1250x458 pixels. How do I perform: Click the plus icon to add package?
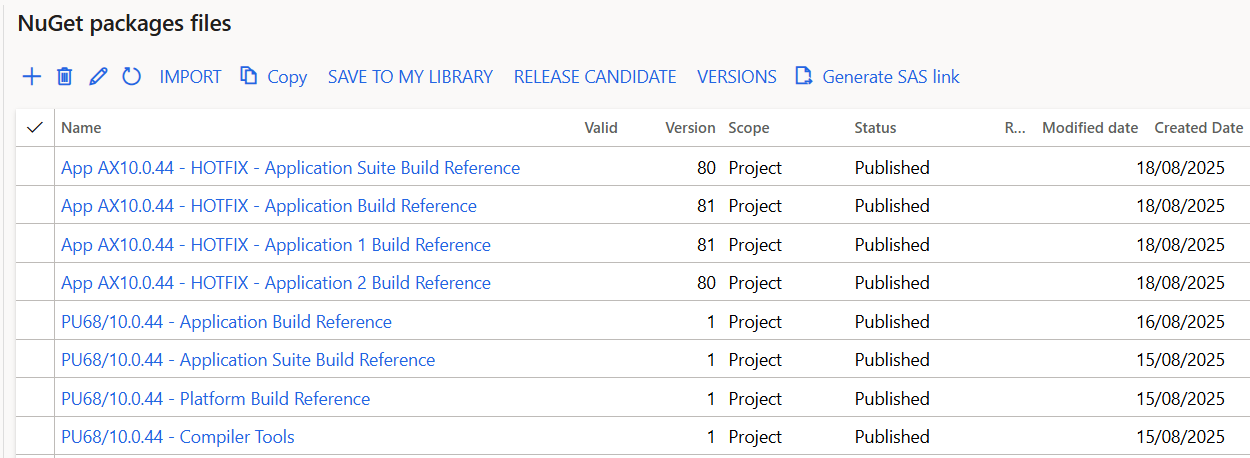(32, 77)
